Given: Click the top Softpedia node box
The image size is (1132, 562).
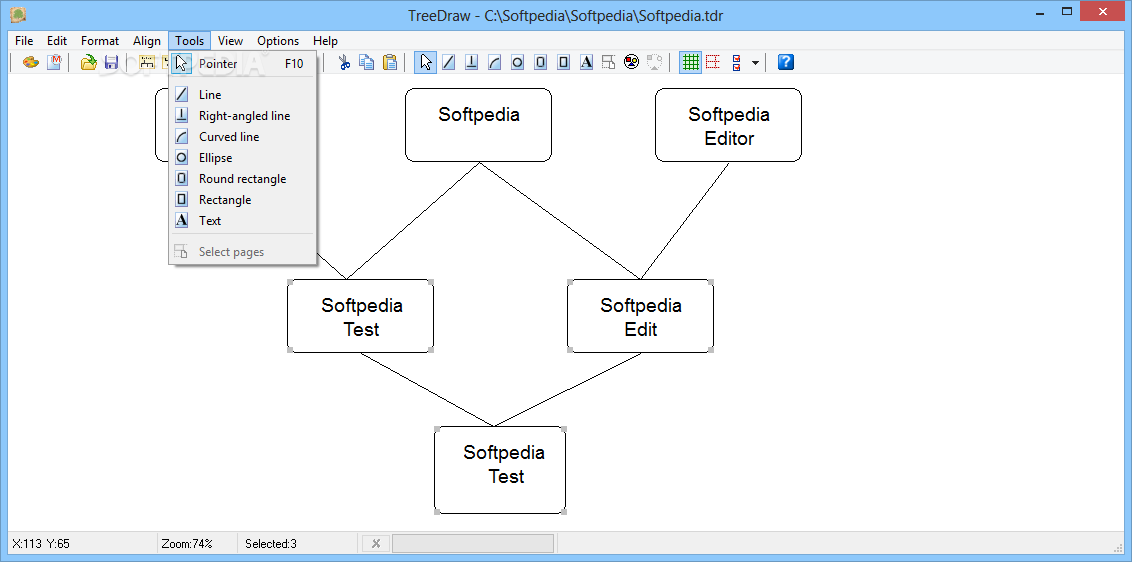Looking at the screenshot, I should click(x=478, y=125).
